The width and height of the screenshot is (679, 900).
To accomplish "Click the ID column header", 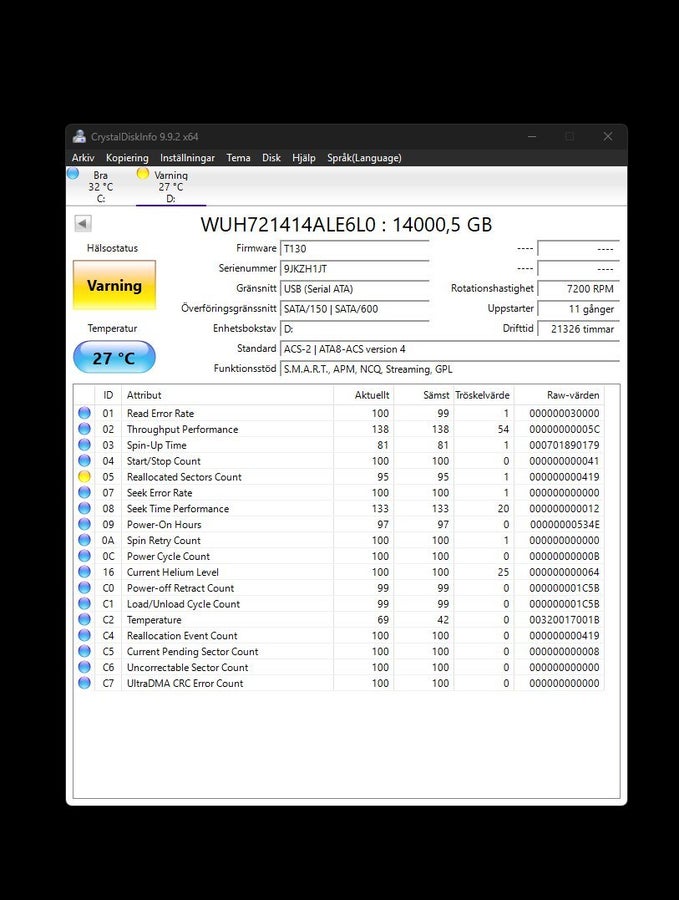I will [108, 395].
